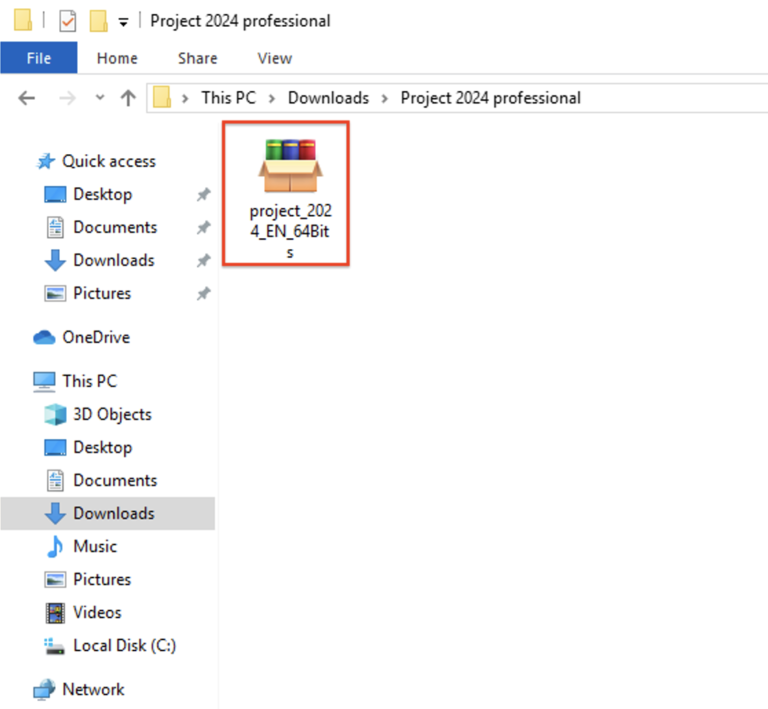Expand chevron after This PC breadcrumb

[x=272, y=98]
